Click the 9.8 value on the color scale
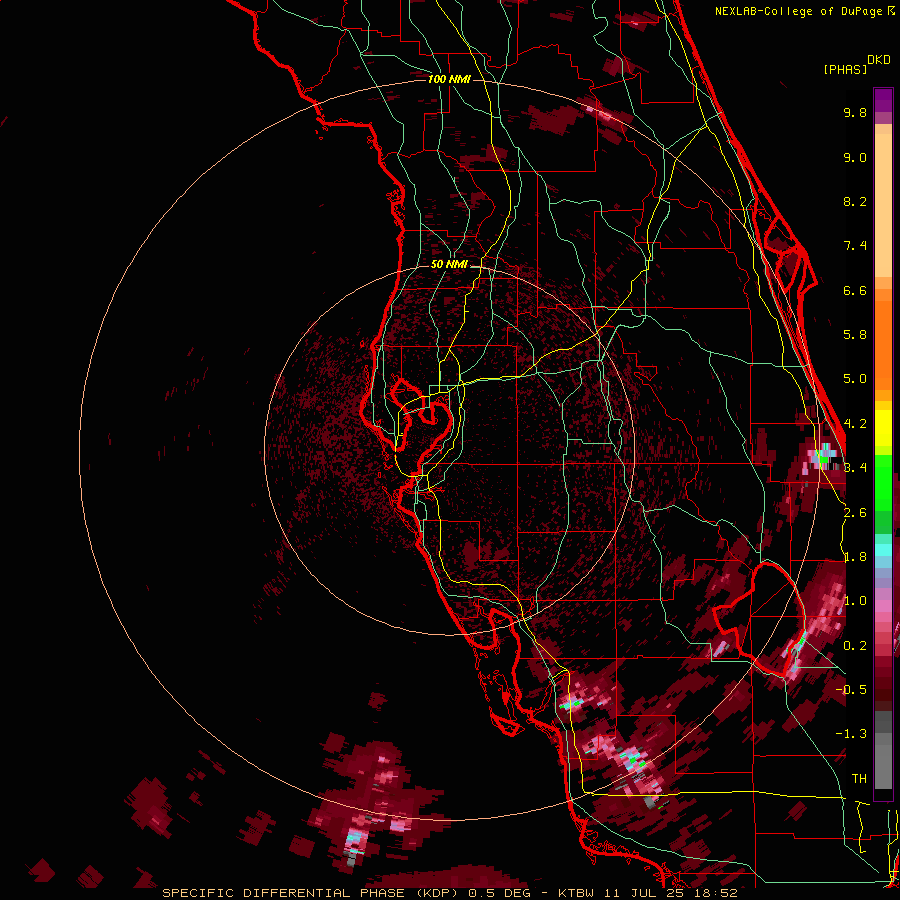The height and width of the screenshot is (900, 900). (x=855, y=112)
